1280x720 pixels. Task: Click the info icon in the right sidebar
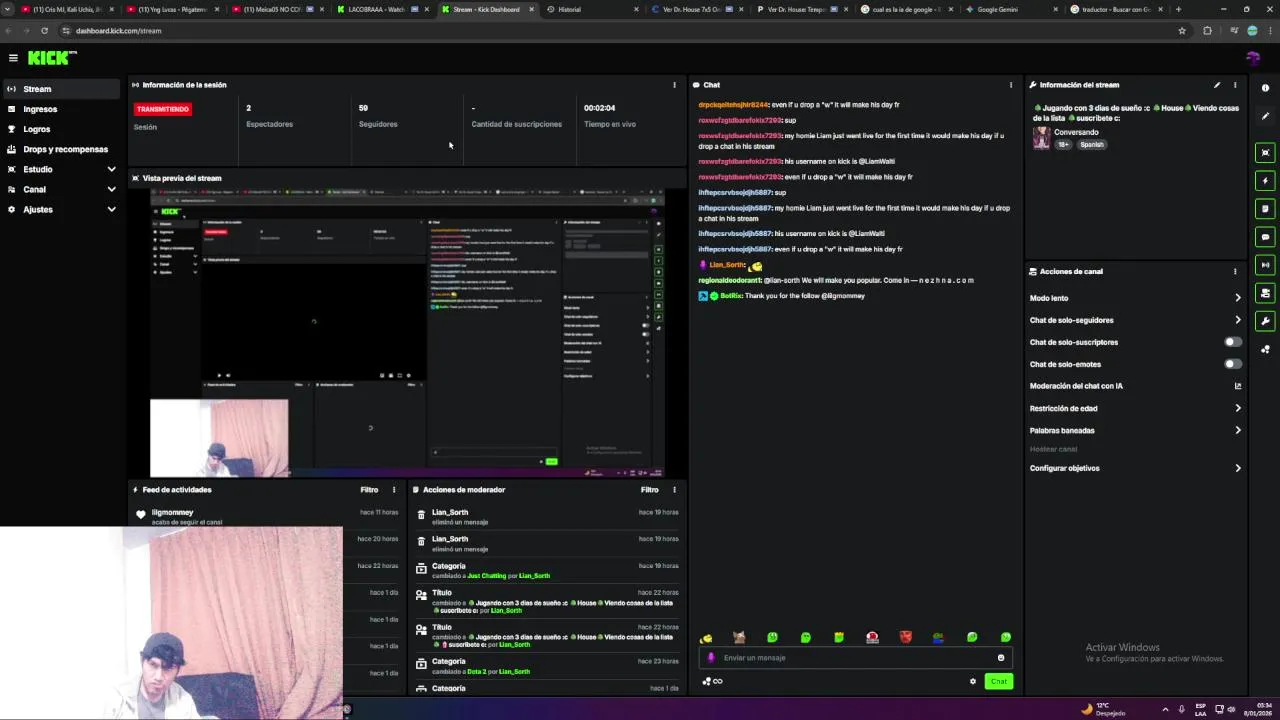(1265, 88)
